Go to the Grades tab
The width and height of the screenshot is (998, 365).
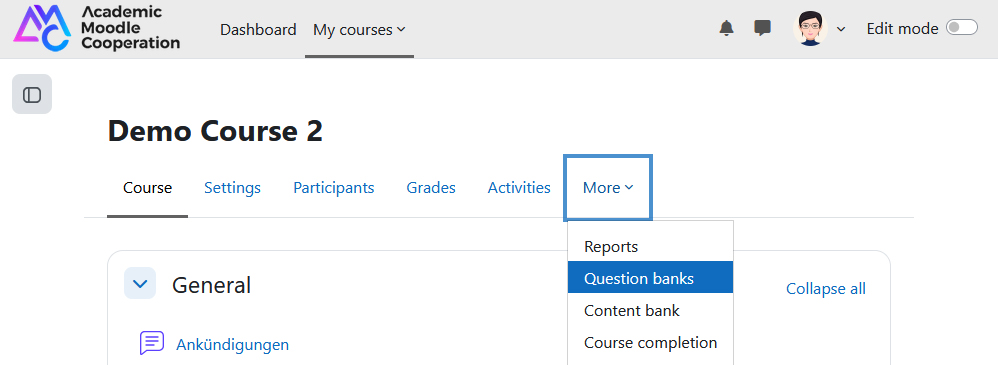tap(431, 188)
